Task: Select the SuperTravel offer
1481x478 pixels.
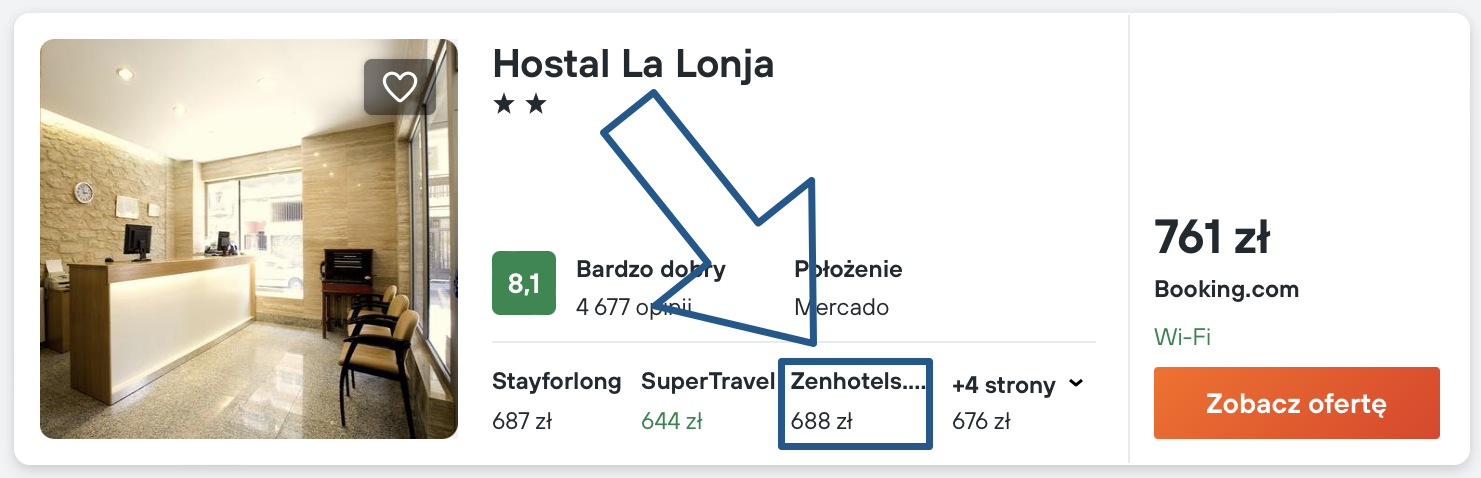Action: 708,381
